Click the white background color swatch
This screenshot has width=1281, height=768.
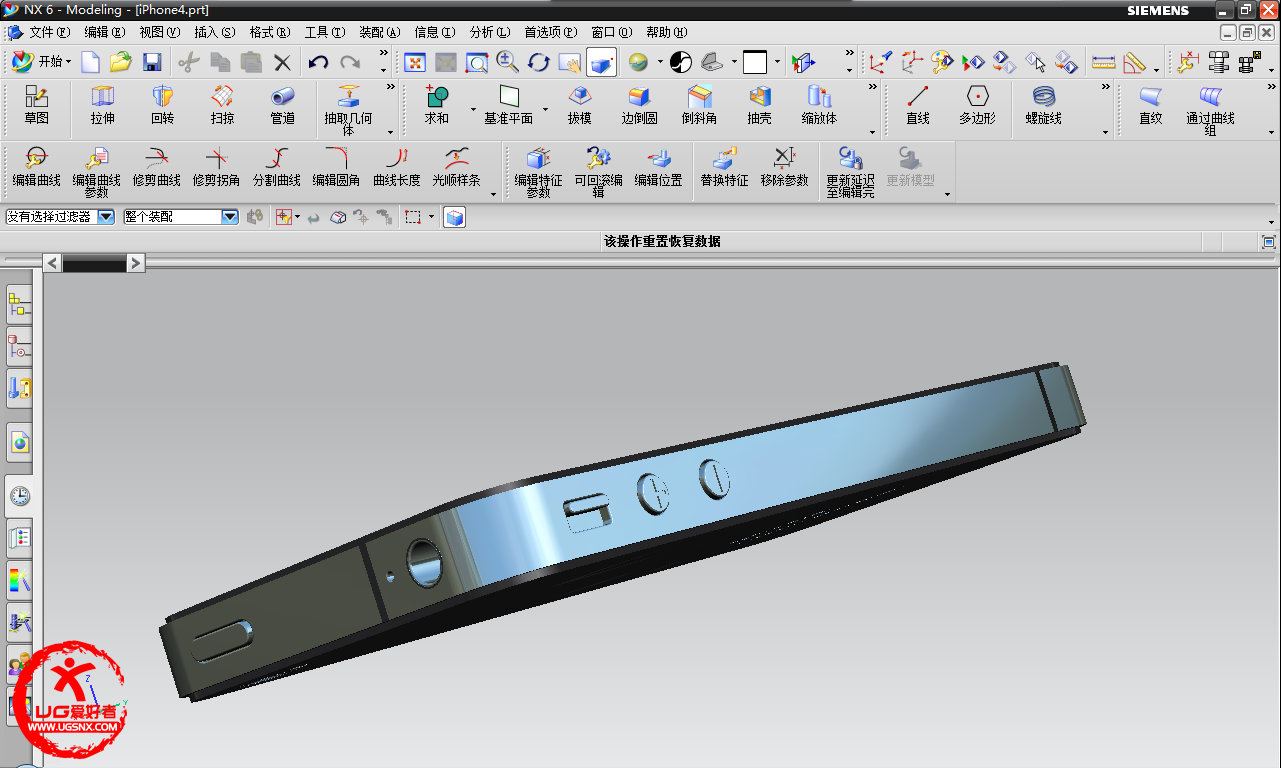click(755, 62)
